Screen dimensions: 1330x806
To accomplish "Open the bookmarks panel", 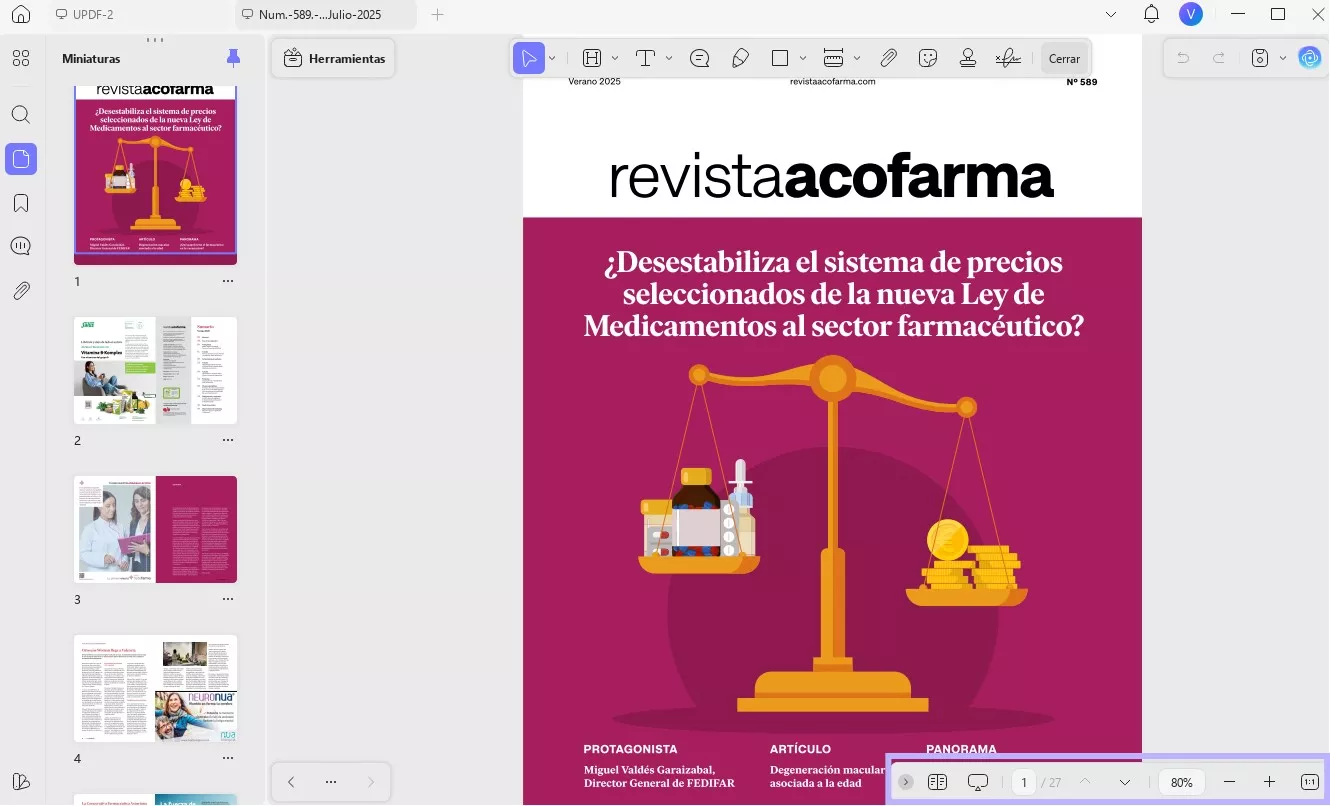I will click(21, 203).
